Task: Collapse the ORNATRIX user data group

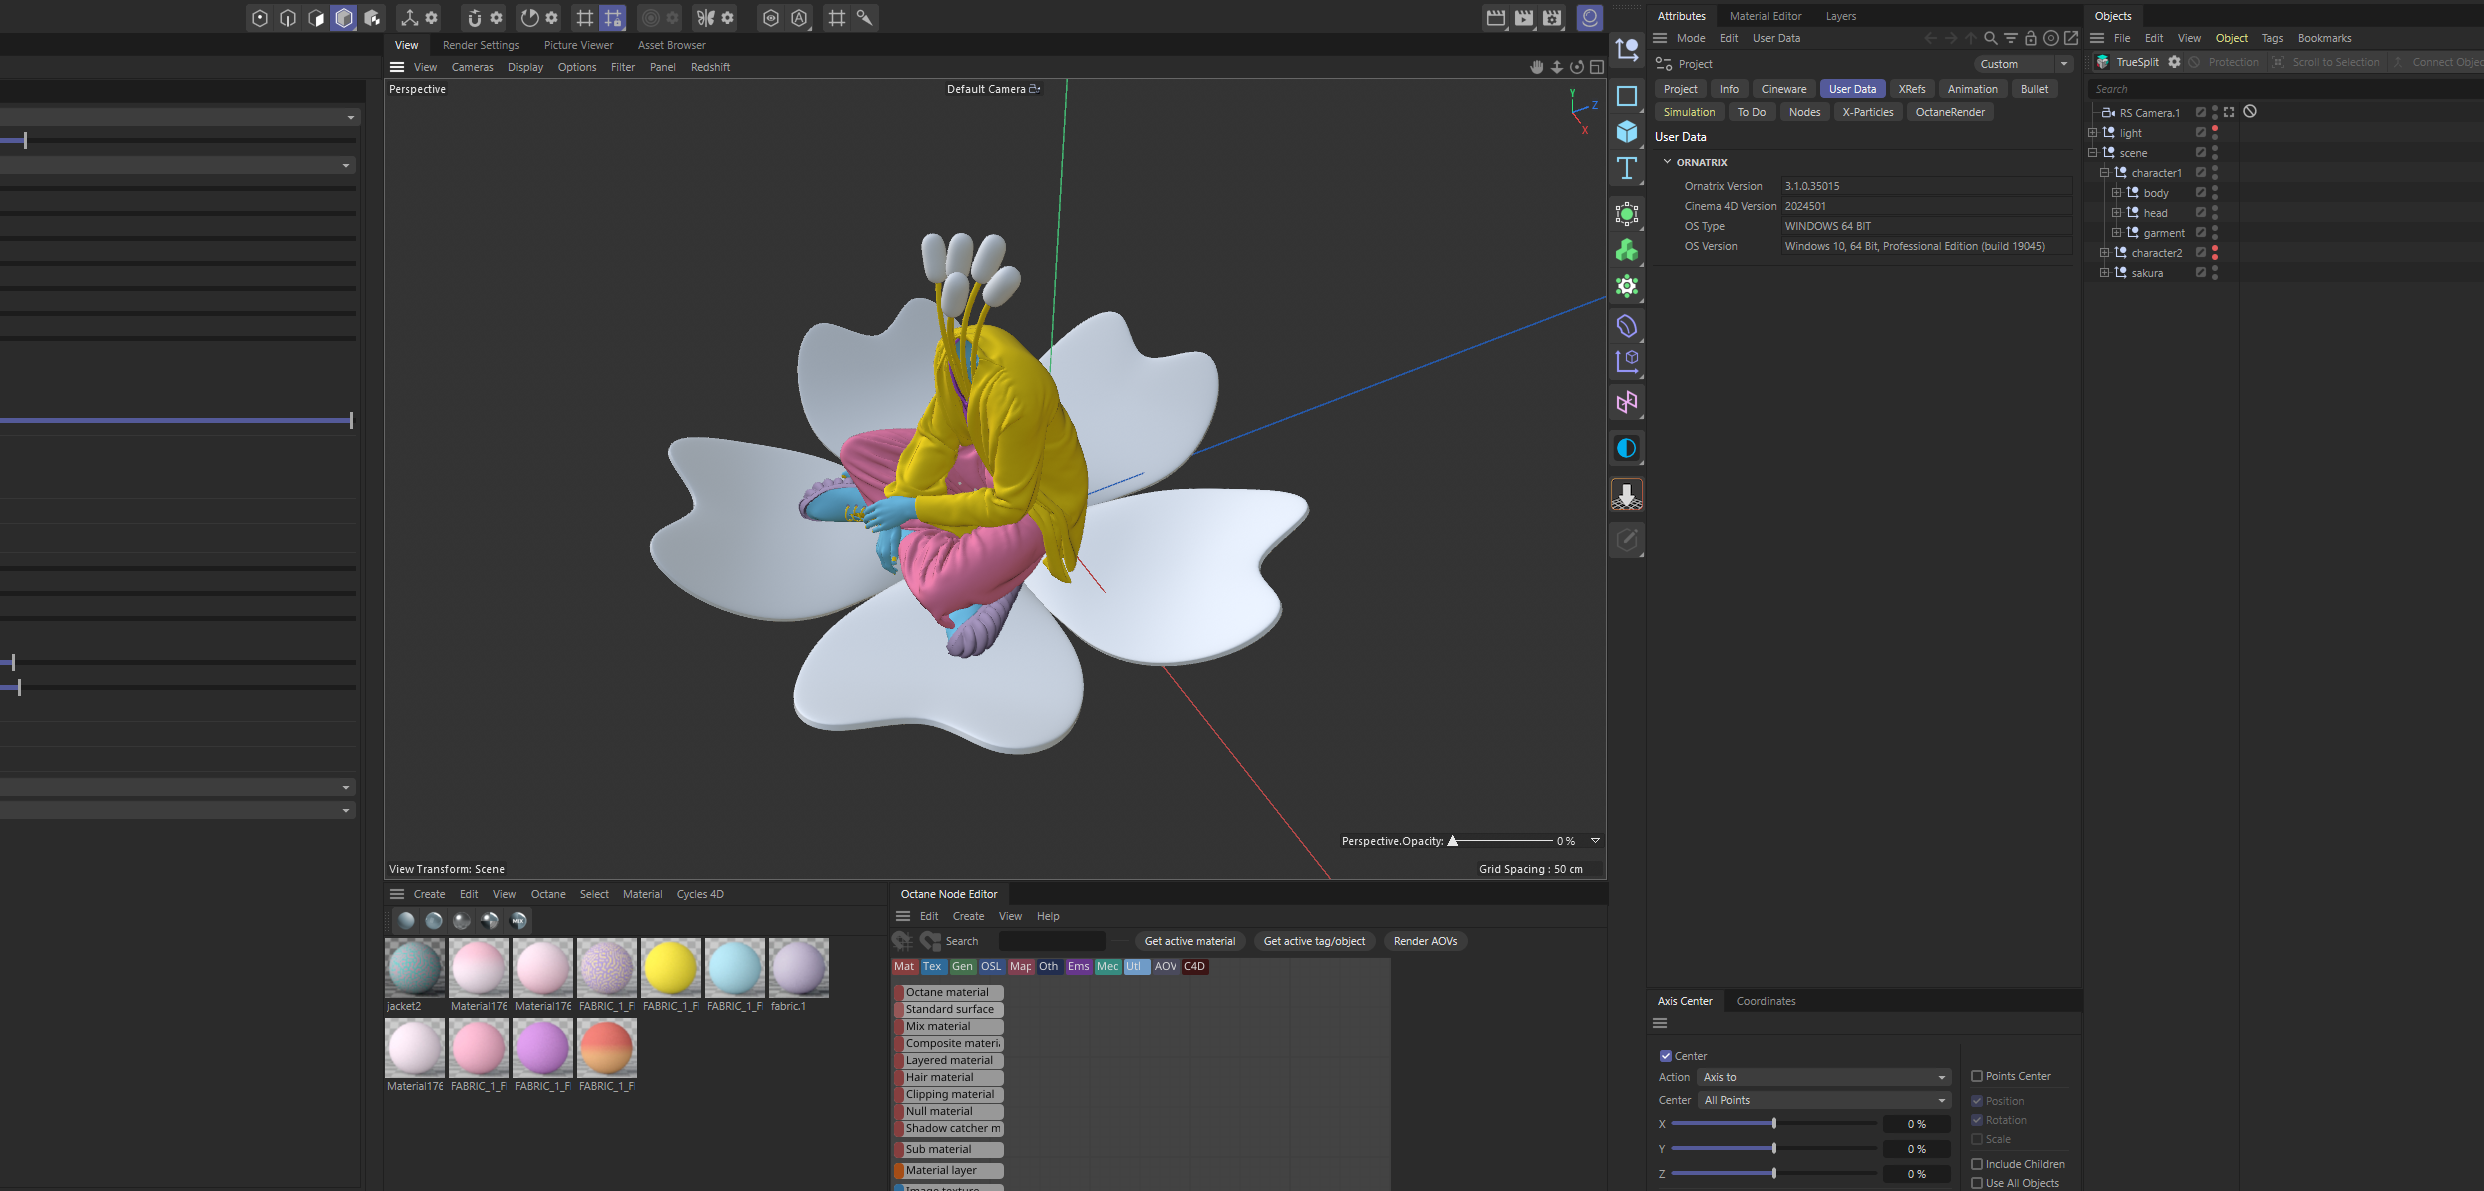Action: point(1667,162)
